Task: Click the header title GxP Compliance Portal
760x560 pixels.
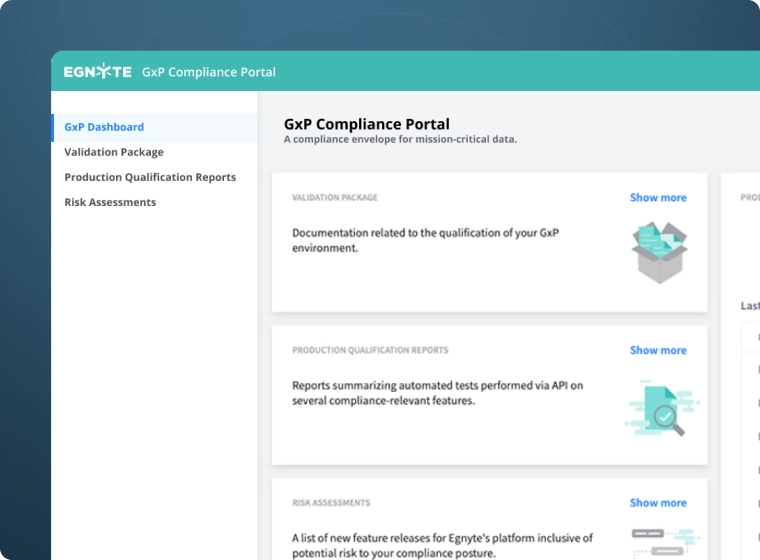Action: click(209, 72)
